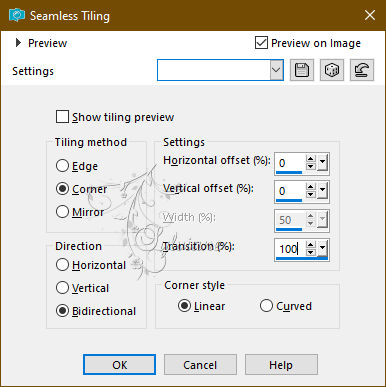Click inside the Vertical offset value field

(x=290, y=191)
